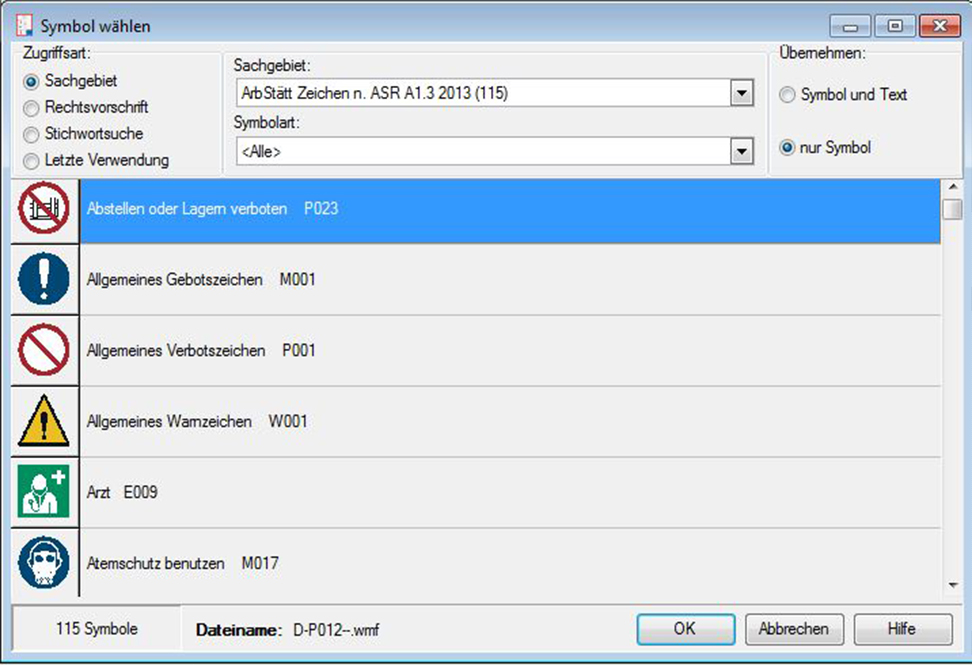Enable the Stichwortsuche radio button
Screen dimensions: 972x665
tap(32, 134)
